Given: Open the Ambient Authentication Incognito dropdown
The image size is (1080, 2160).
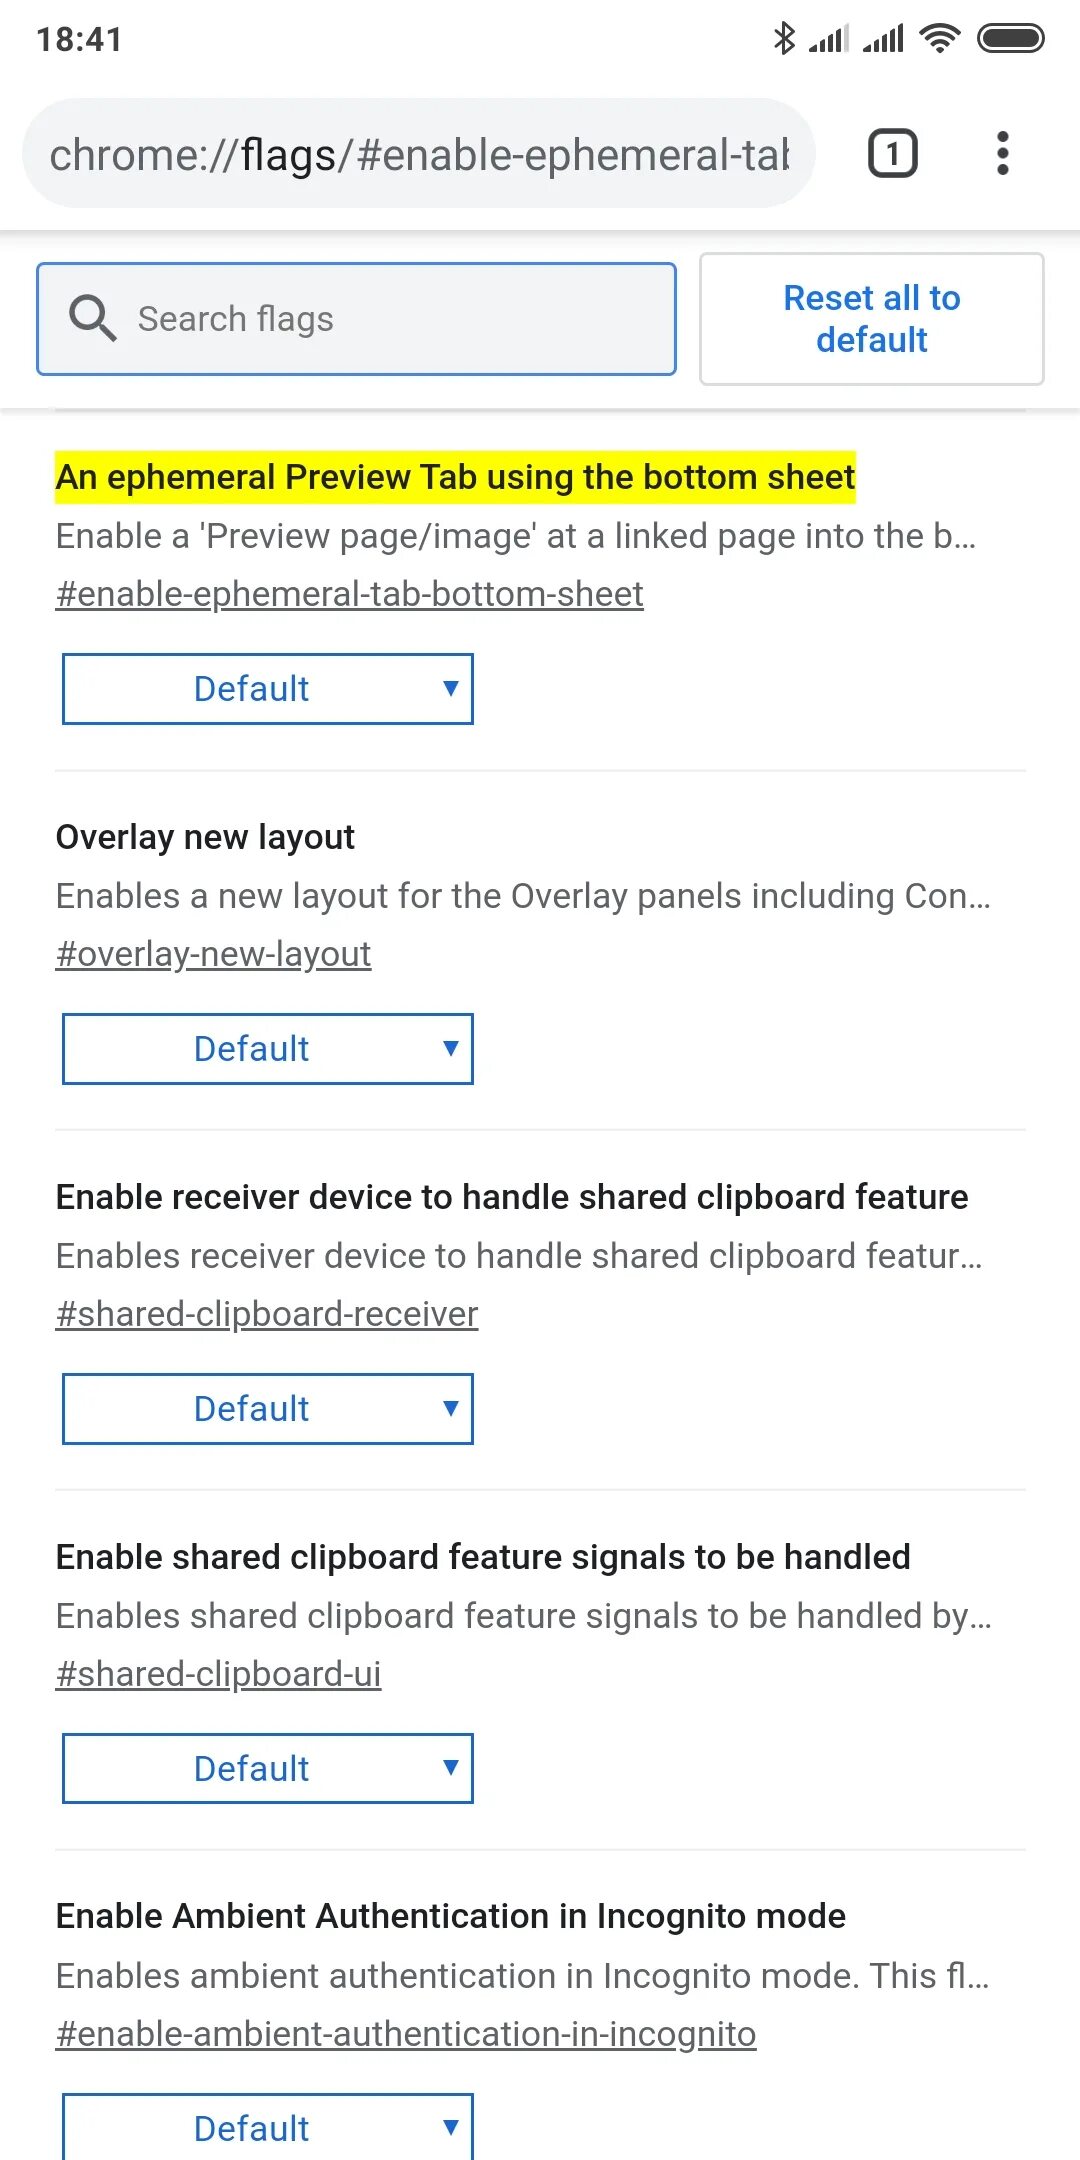Looking at the screenshot, I should (267, 2127).
